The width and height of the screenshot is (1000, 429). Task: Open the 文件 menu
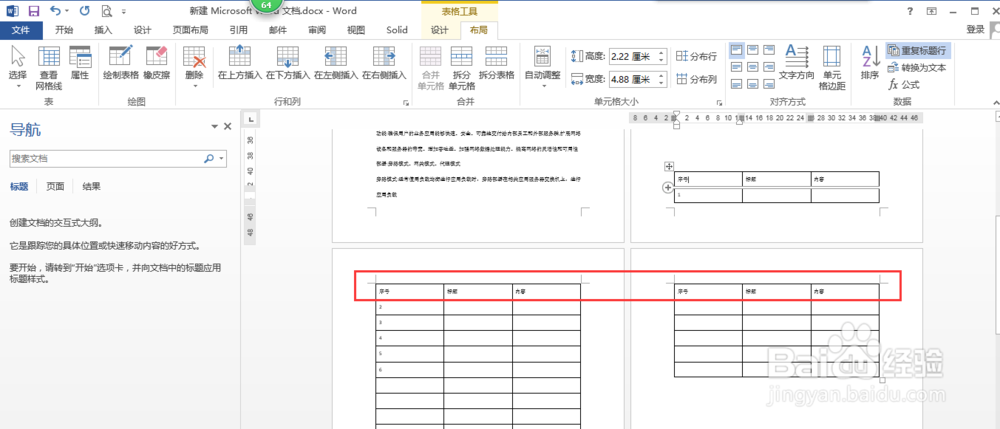[21, 30]
